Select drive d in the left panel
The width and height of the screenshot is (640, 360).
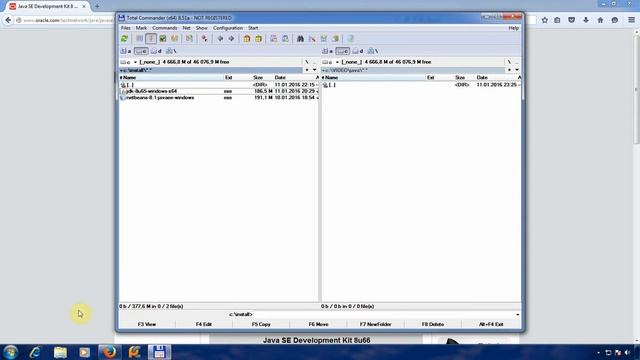pyautogui.click(x=156, y=51)
